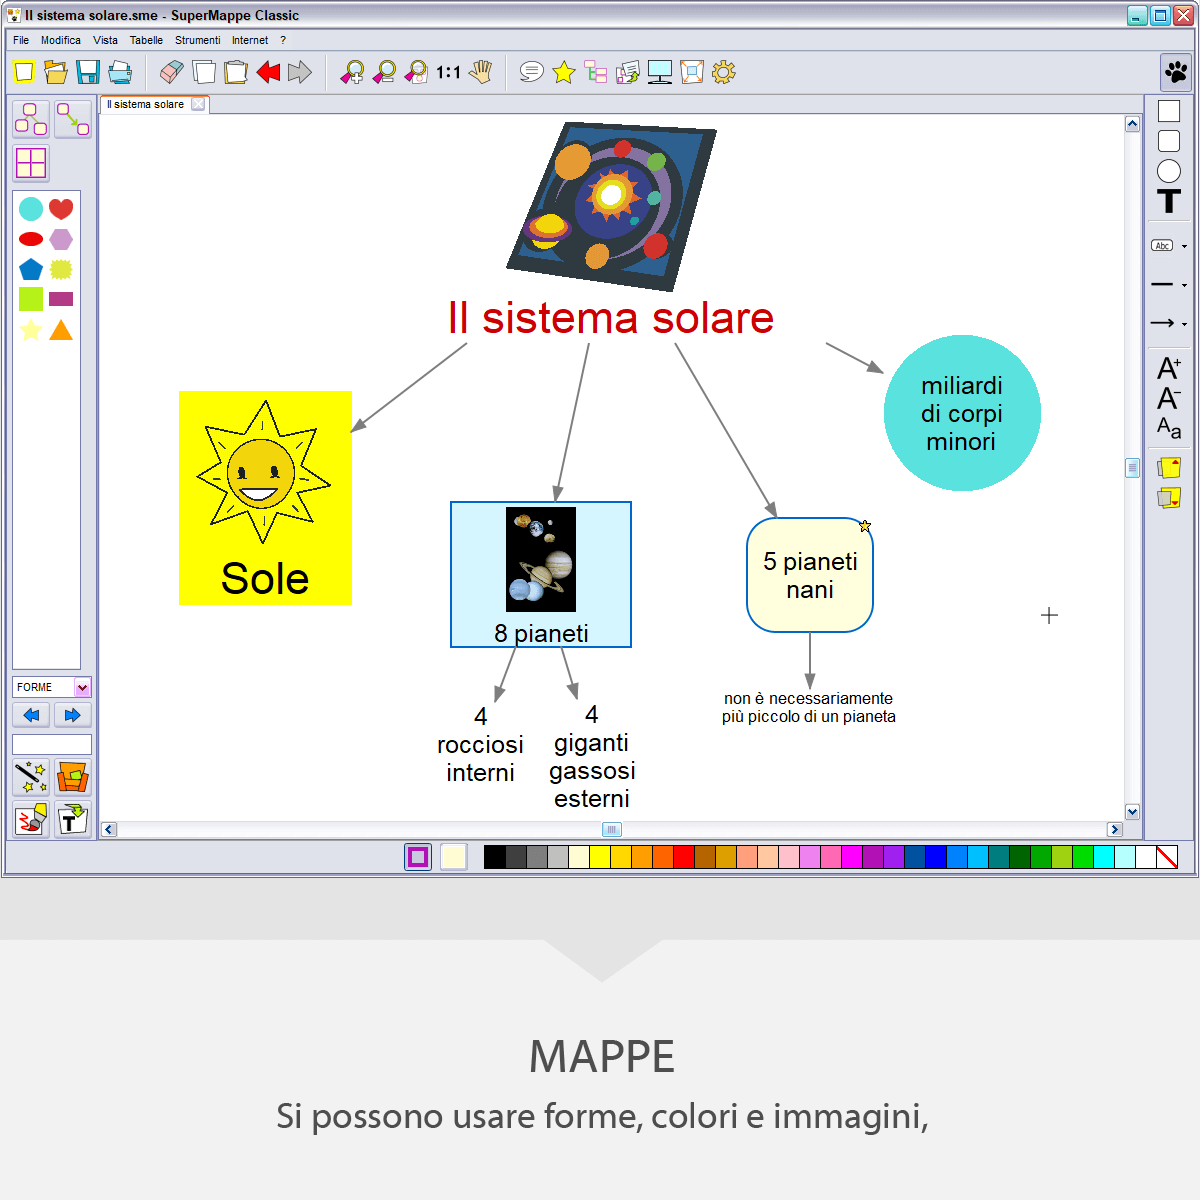Click the tree structure outline icon

pos(596,72)
